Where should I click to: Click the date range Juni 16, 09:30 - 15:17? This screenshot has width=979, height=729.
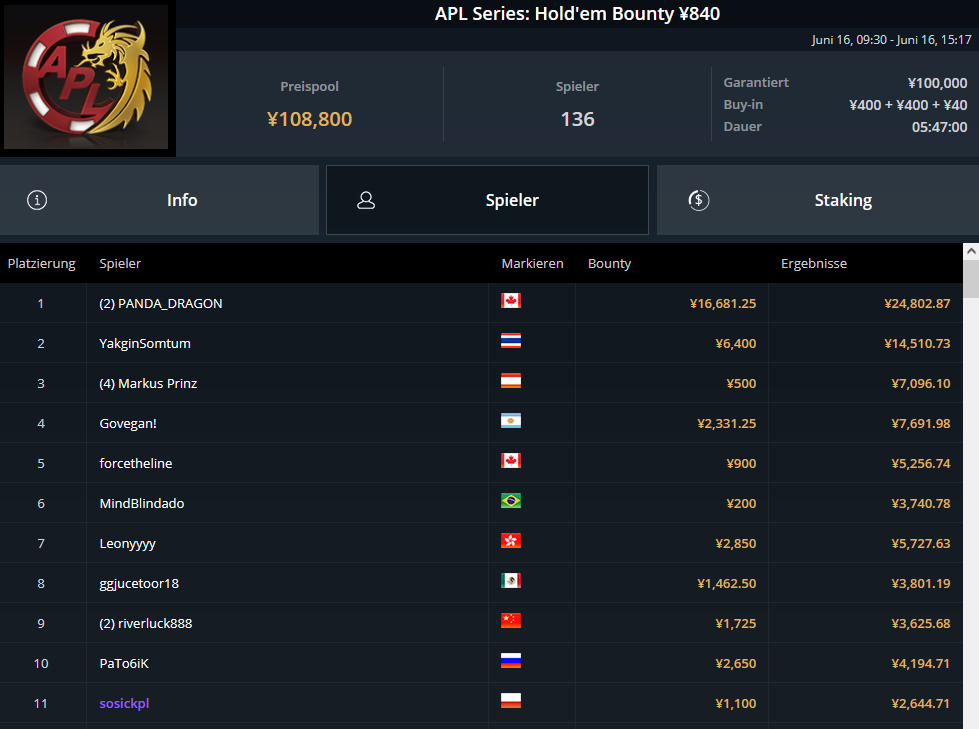coord(892,39)
